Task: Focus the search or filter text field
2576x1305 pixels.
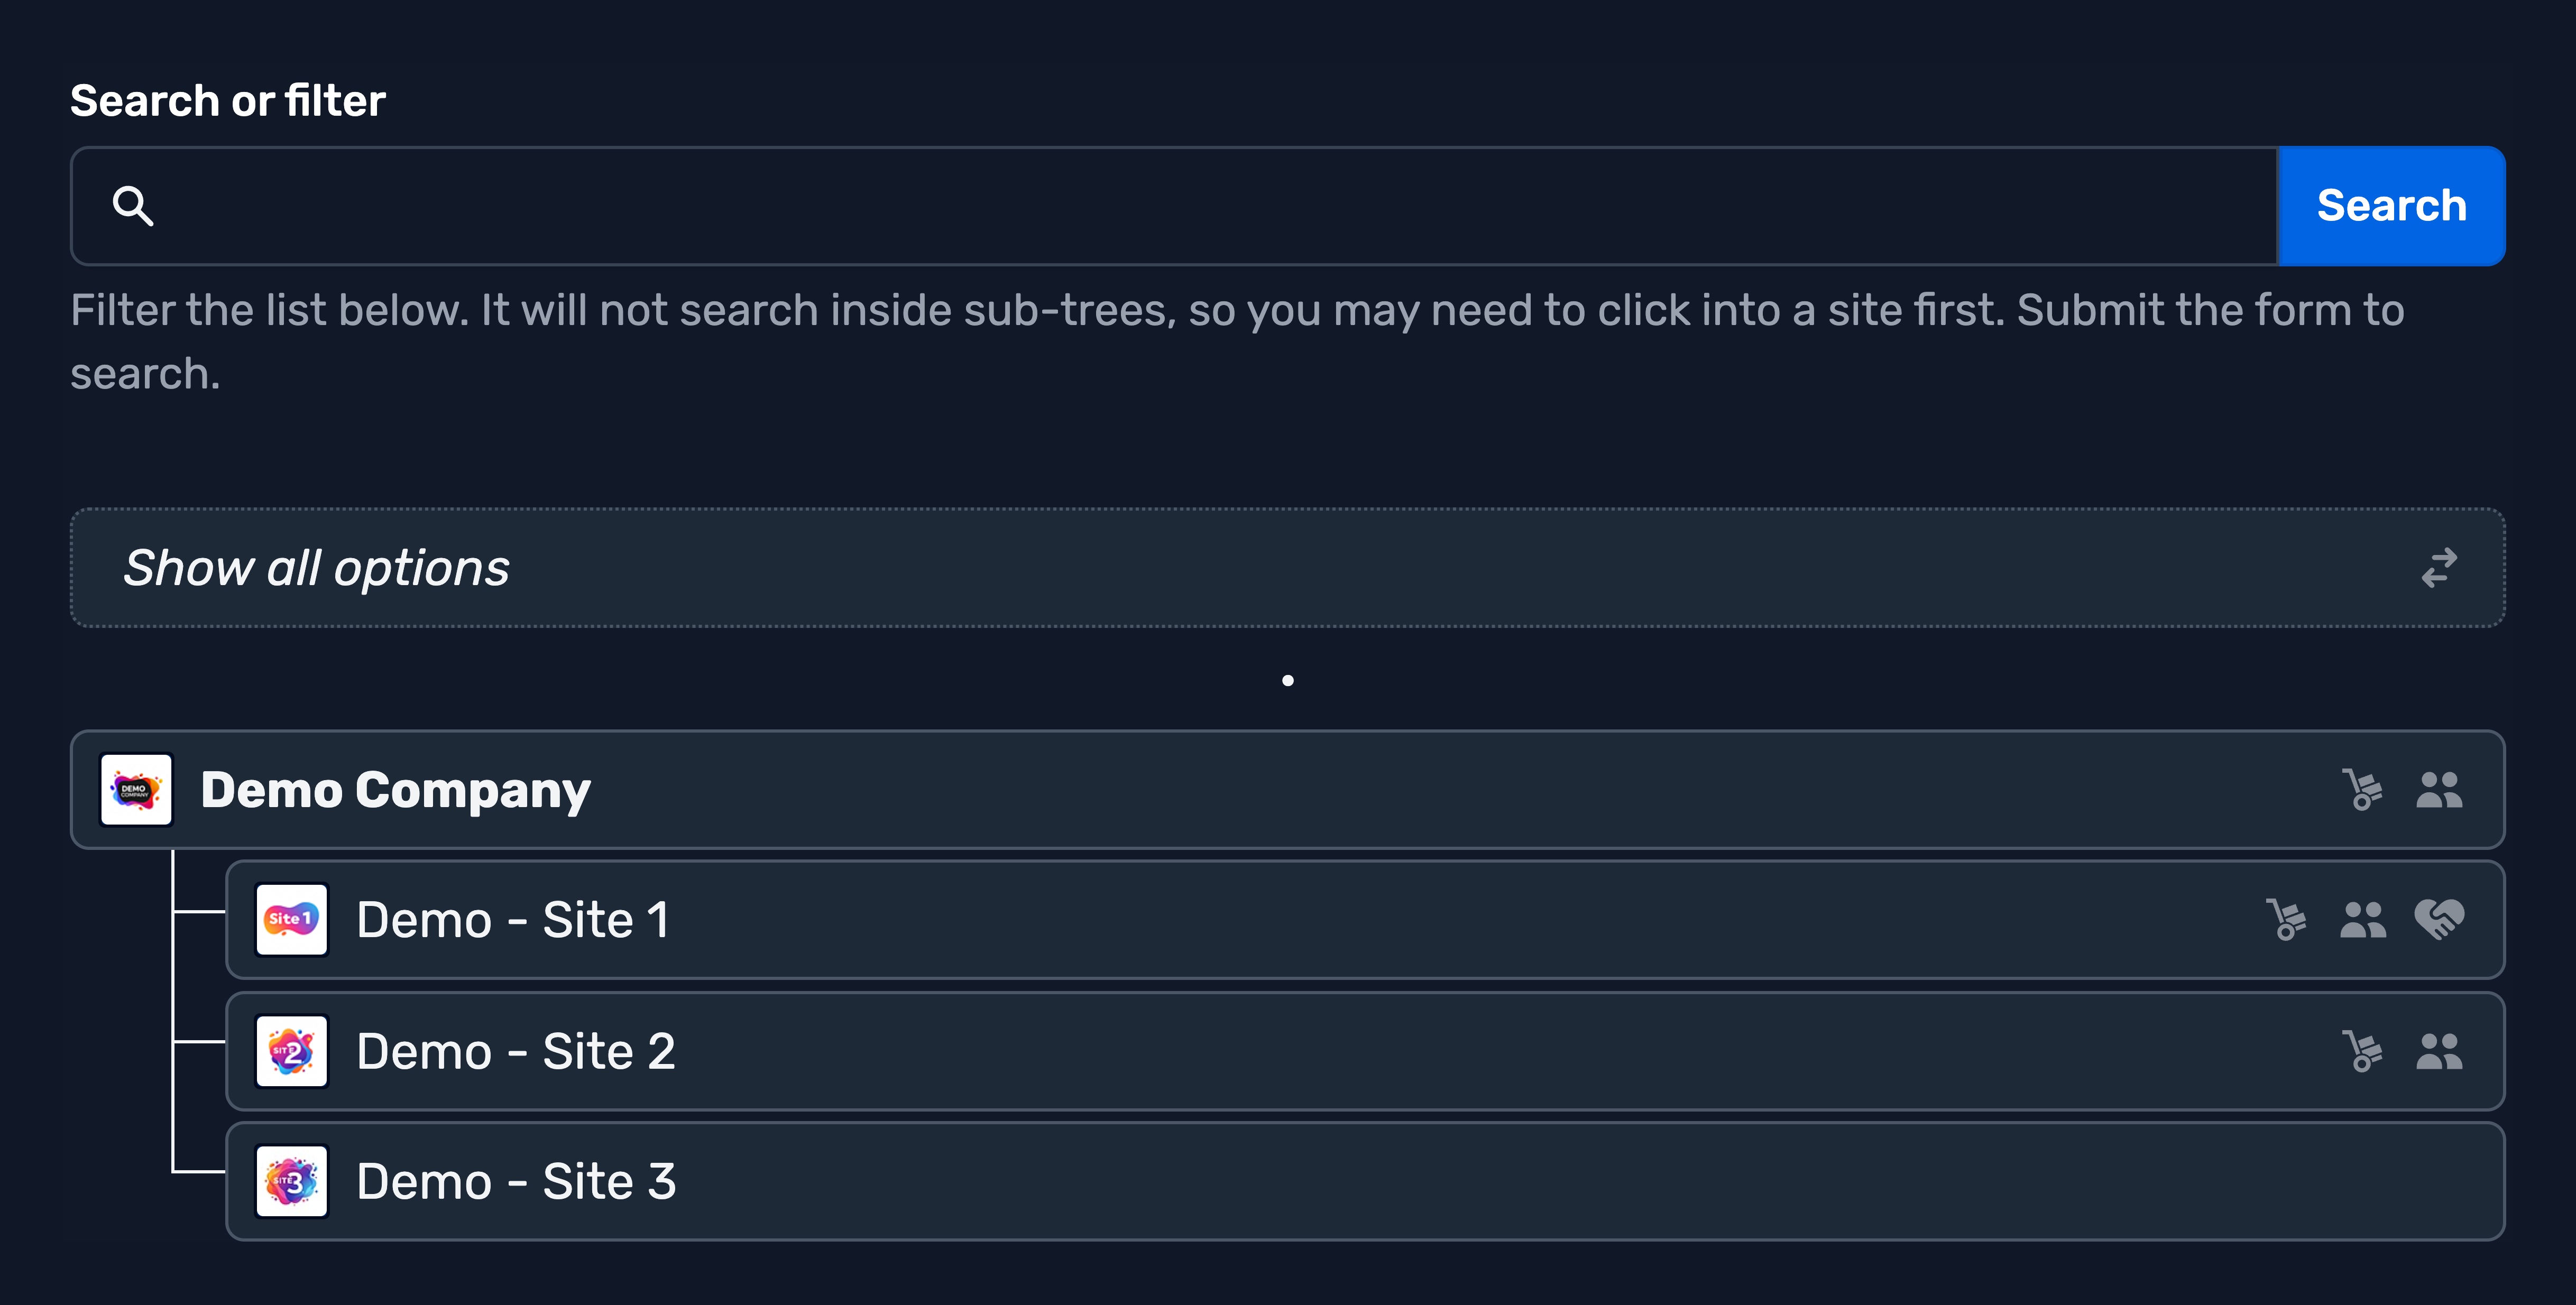Action: [1174, 206]
